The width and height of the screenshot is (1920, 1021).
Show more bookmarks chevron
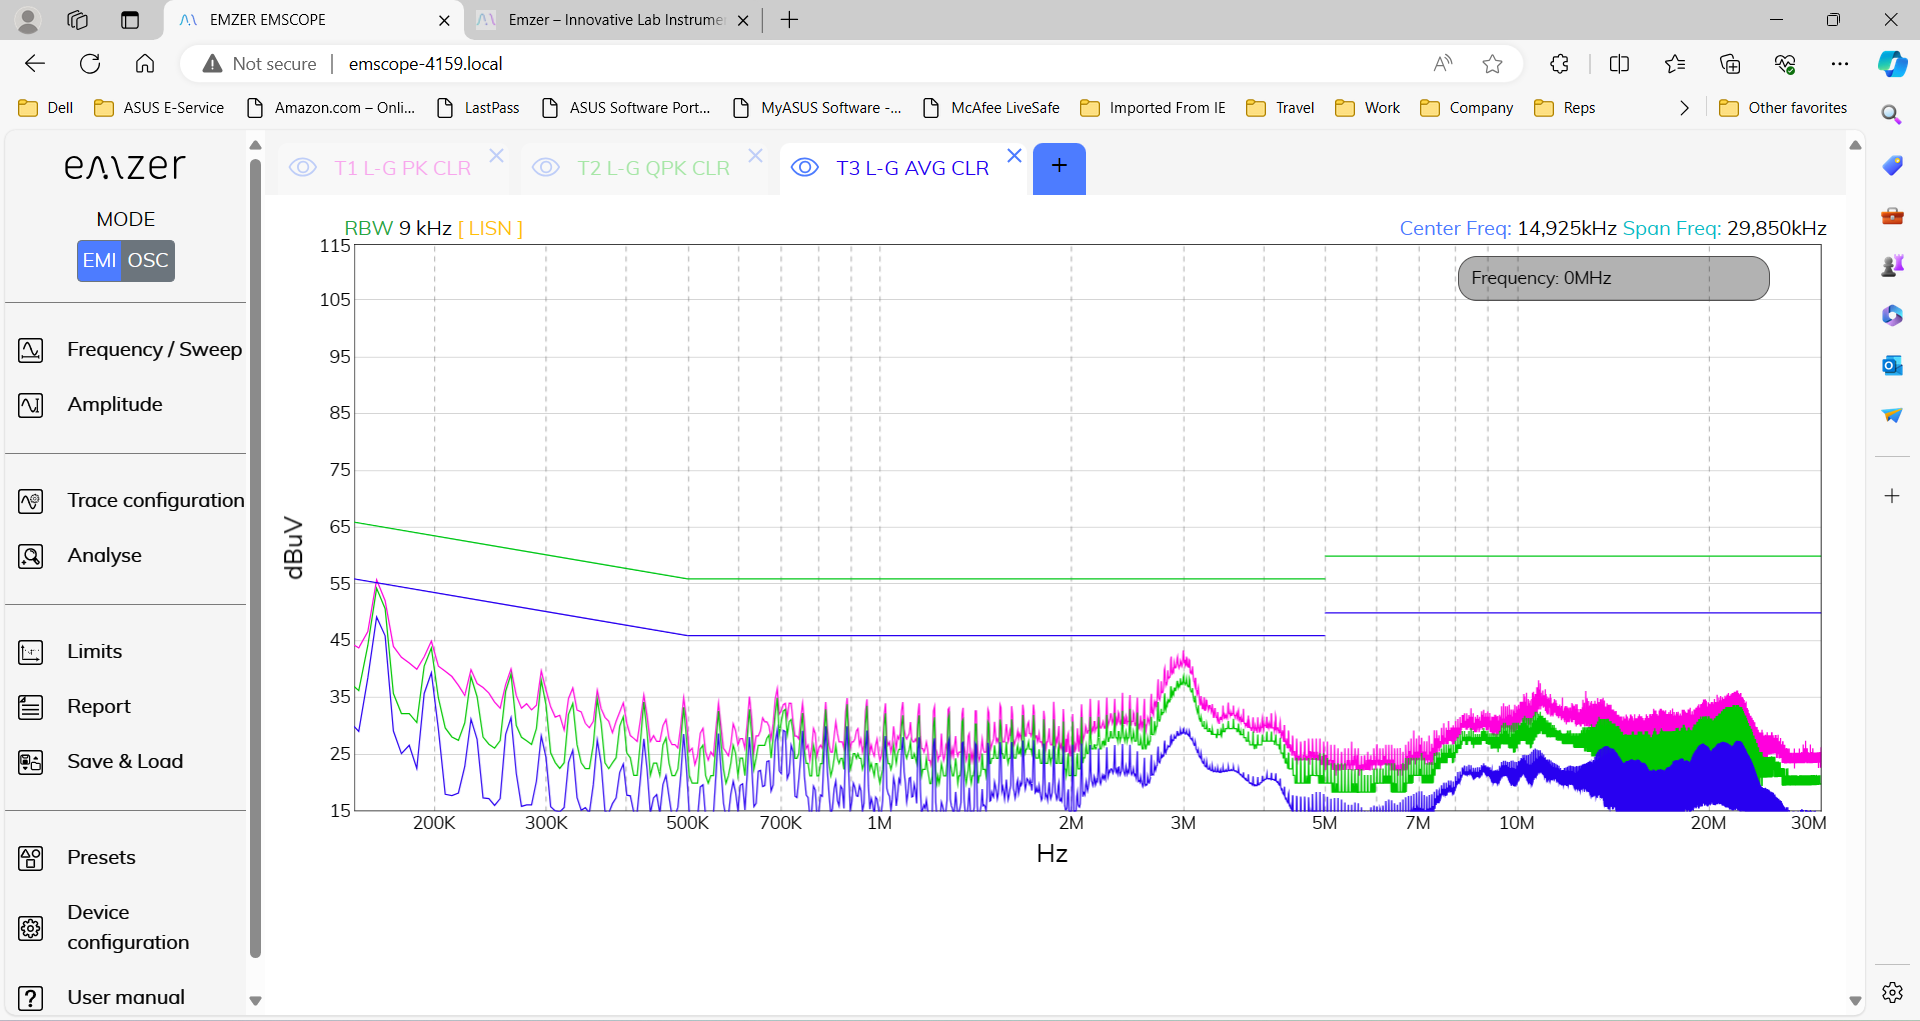pos(1684,108)
